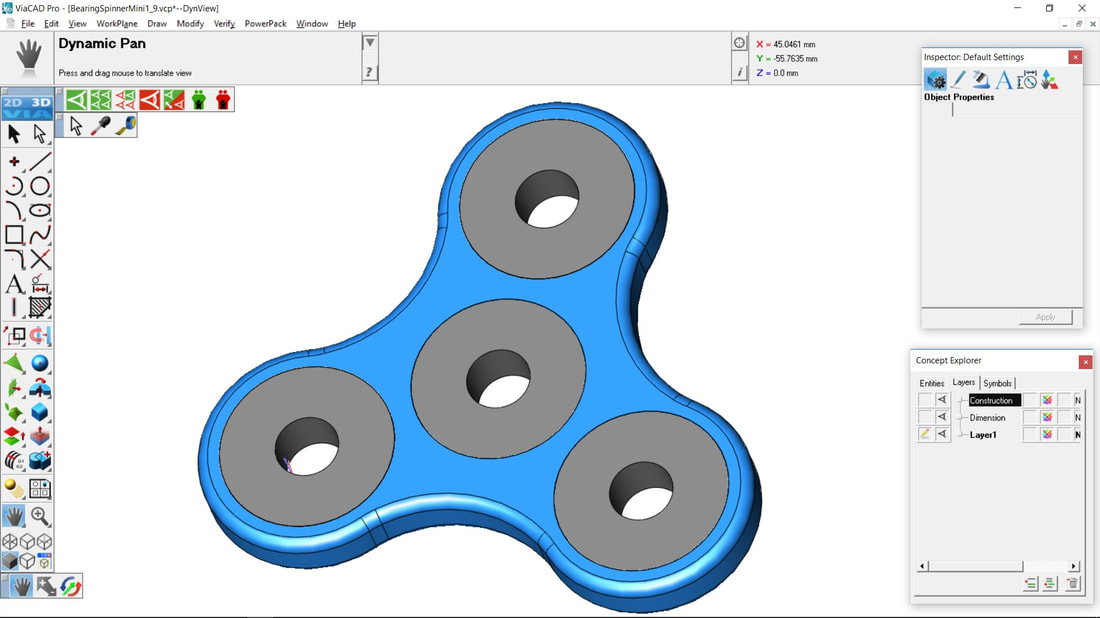This screenshot has height=618, width=1100.
Task: Expand the prompt bar dropdown arrow
Action: [370, 43]
